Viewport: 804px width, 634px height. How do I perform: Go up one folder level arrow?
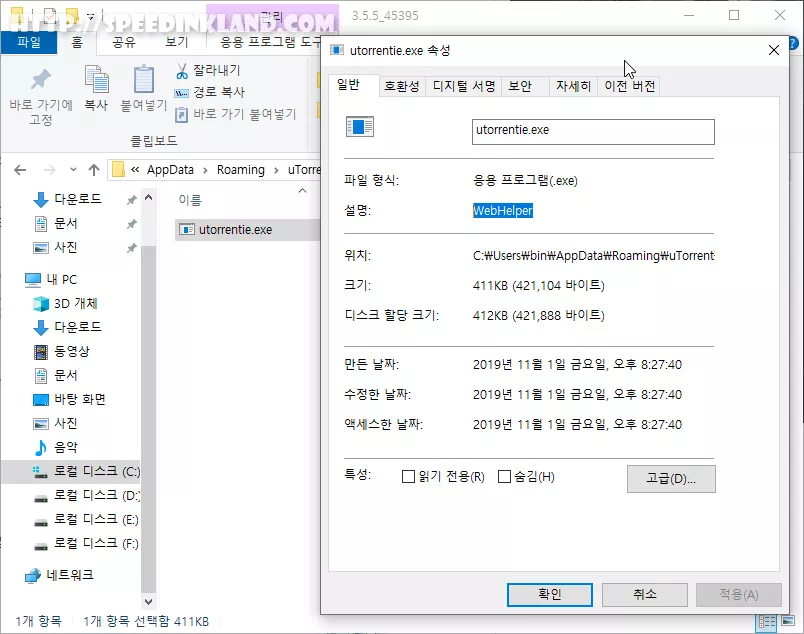point(94,170)
